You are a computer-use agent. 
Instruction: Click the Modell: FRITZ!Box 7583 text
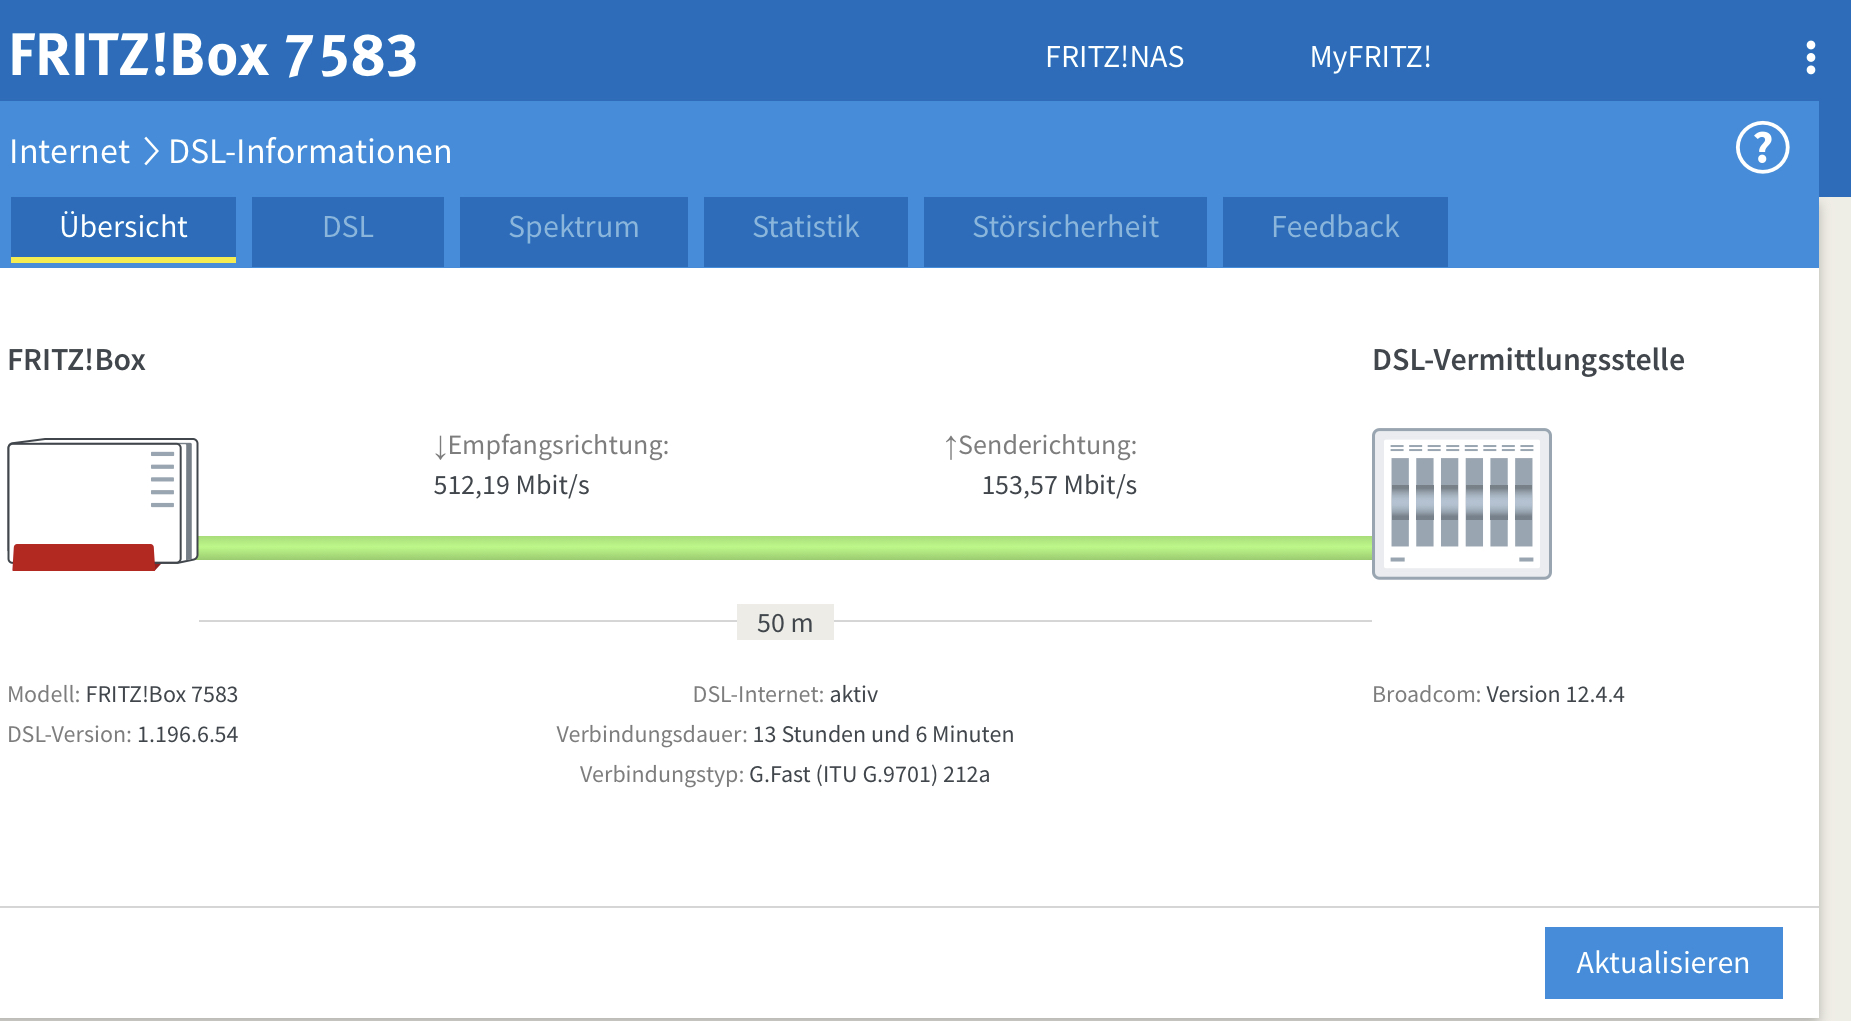coord(123,695)
